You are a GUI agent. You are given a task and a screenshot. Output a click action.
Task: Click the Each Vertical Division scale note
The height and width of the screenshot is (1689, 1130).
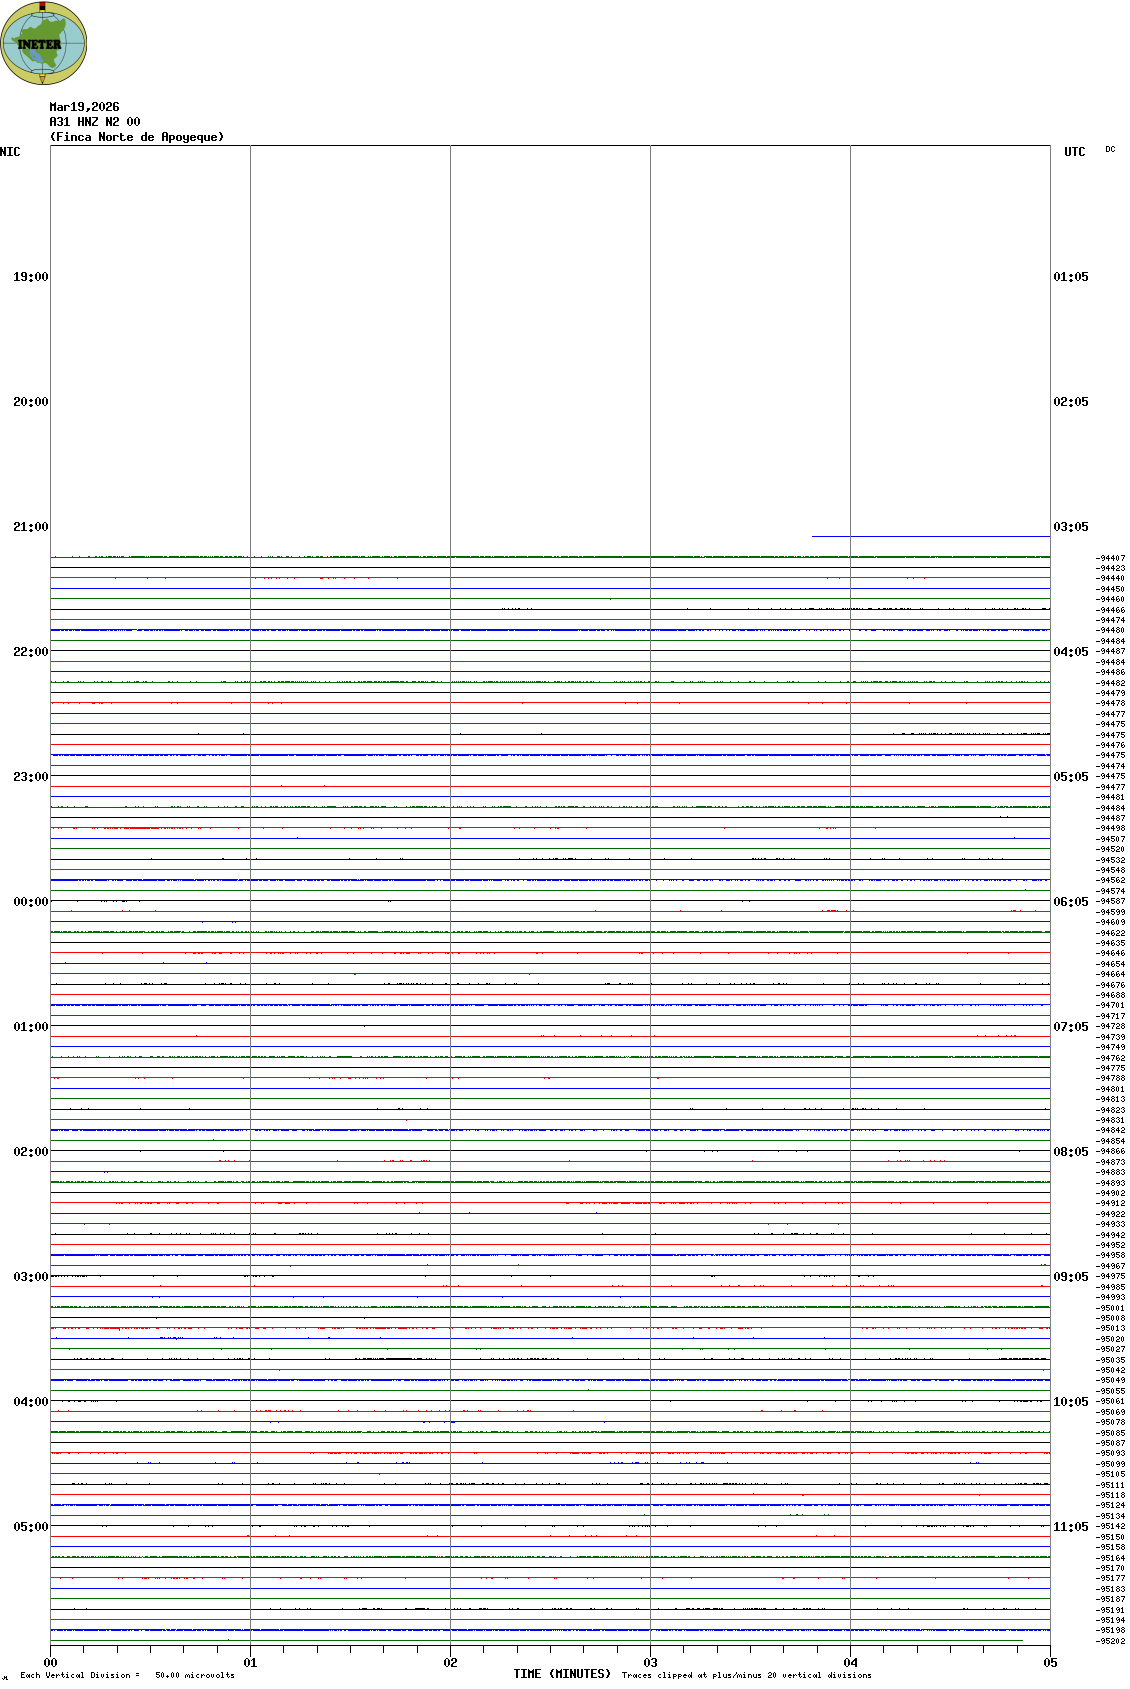[127, 1675]
